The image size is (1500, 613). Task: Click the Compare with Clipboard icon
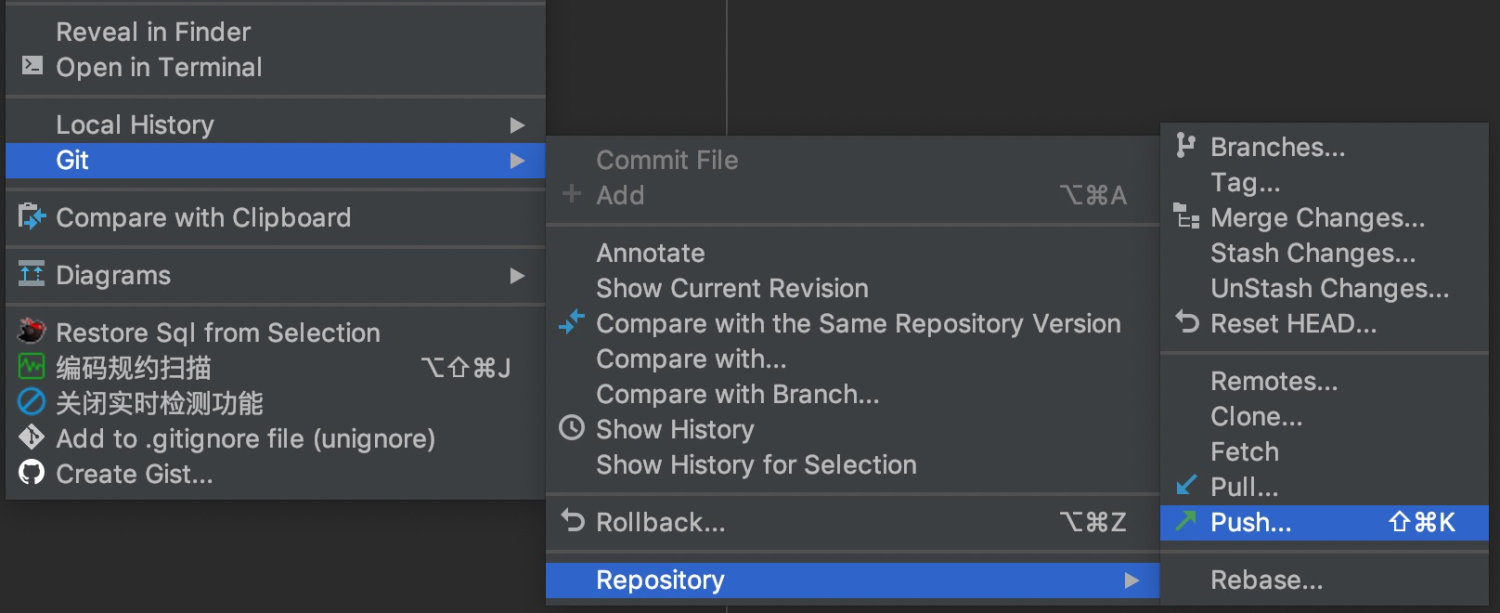32,217
